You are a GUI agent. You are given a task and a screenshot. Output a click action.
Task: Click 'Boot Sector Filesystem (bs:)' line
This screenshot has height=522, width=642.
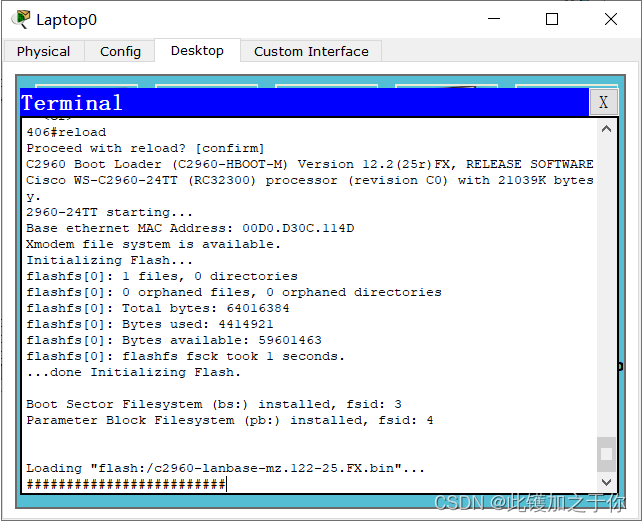214,404
